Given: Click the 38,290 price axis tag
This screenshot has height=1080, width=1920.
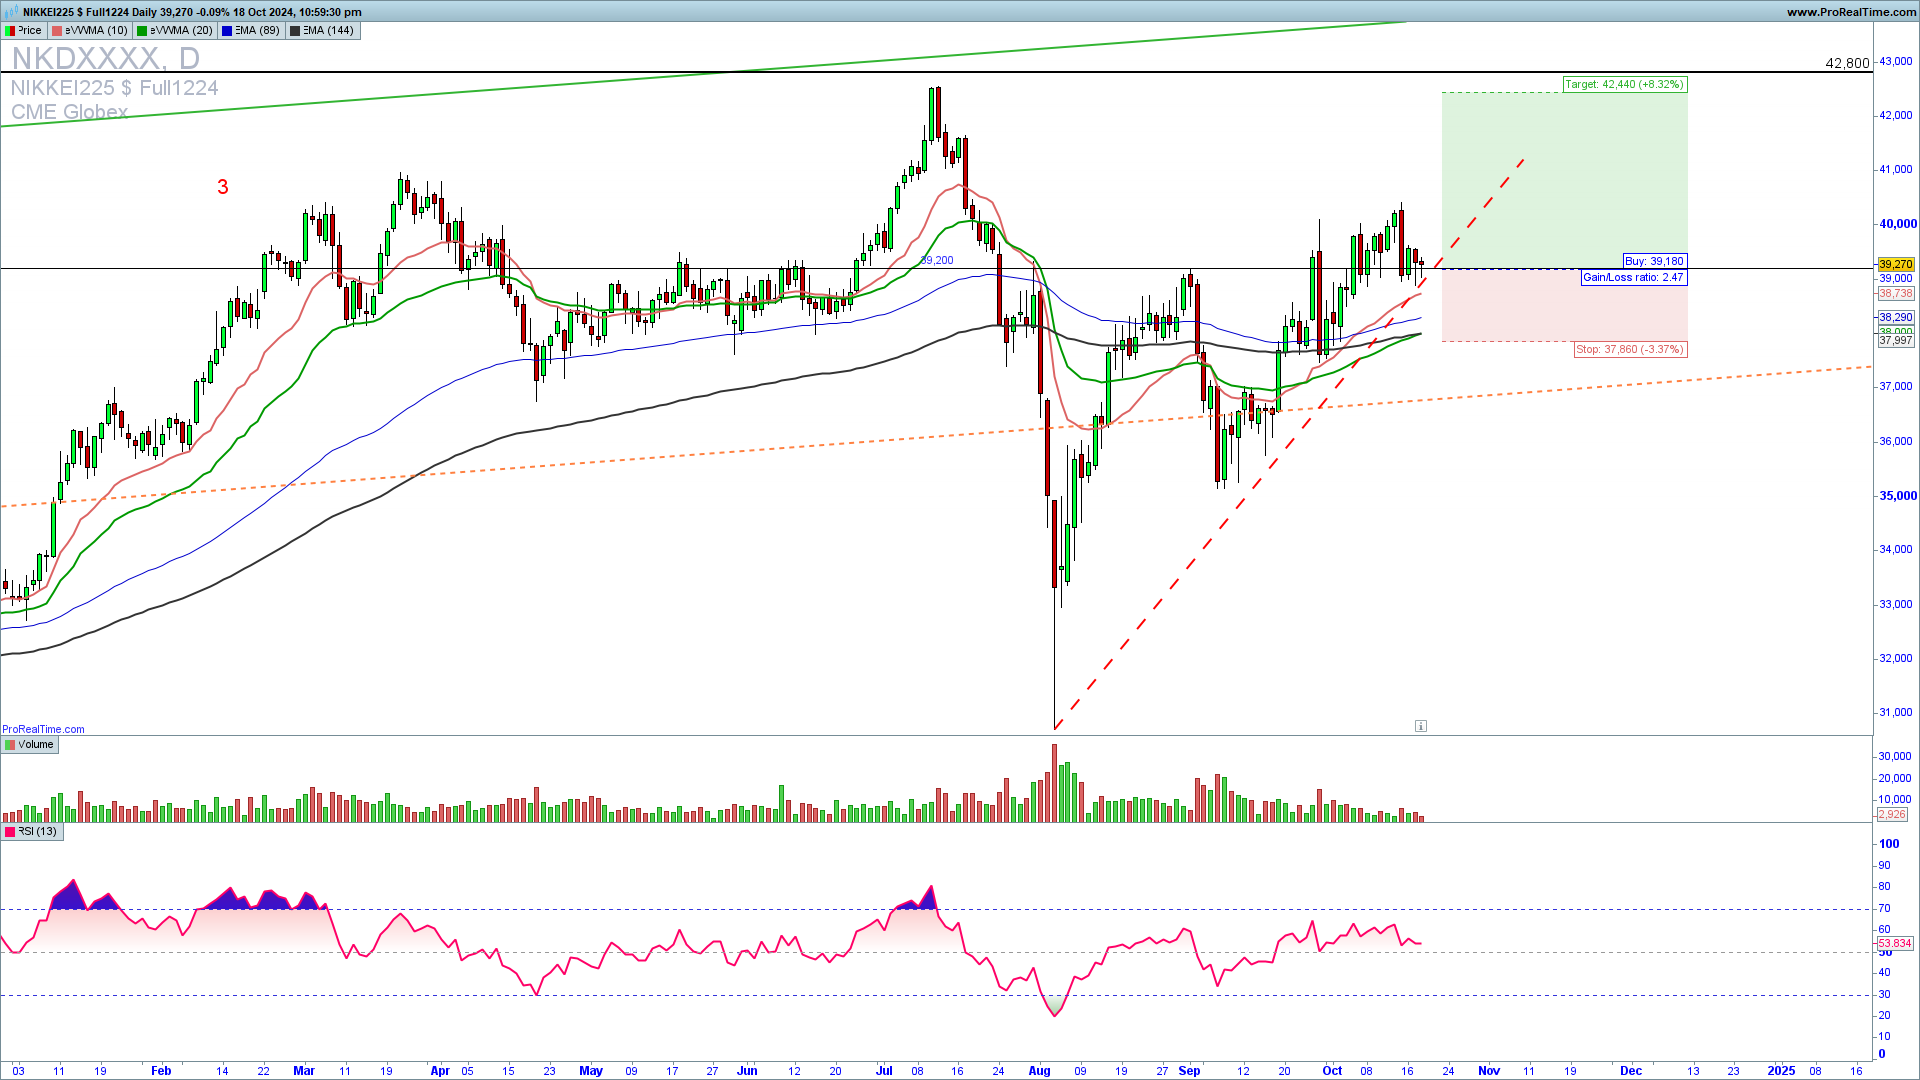Looking at the screenshot, I should pos(1896,318).
